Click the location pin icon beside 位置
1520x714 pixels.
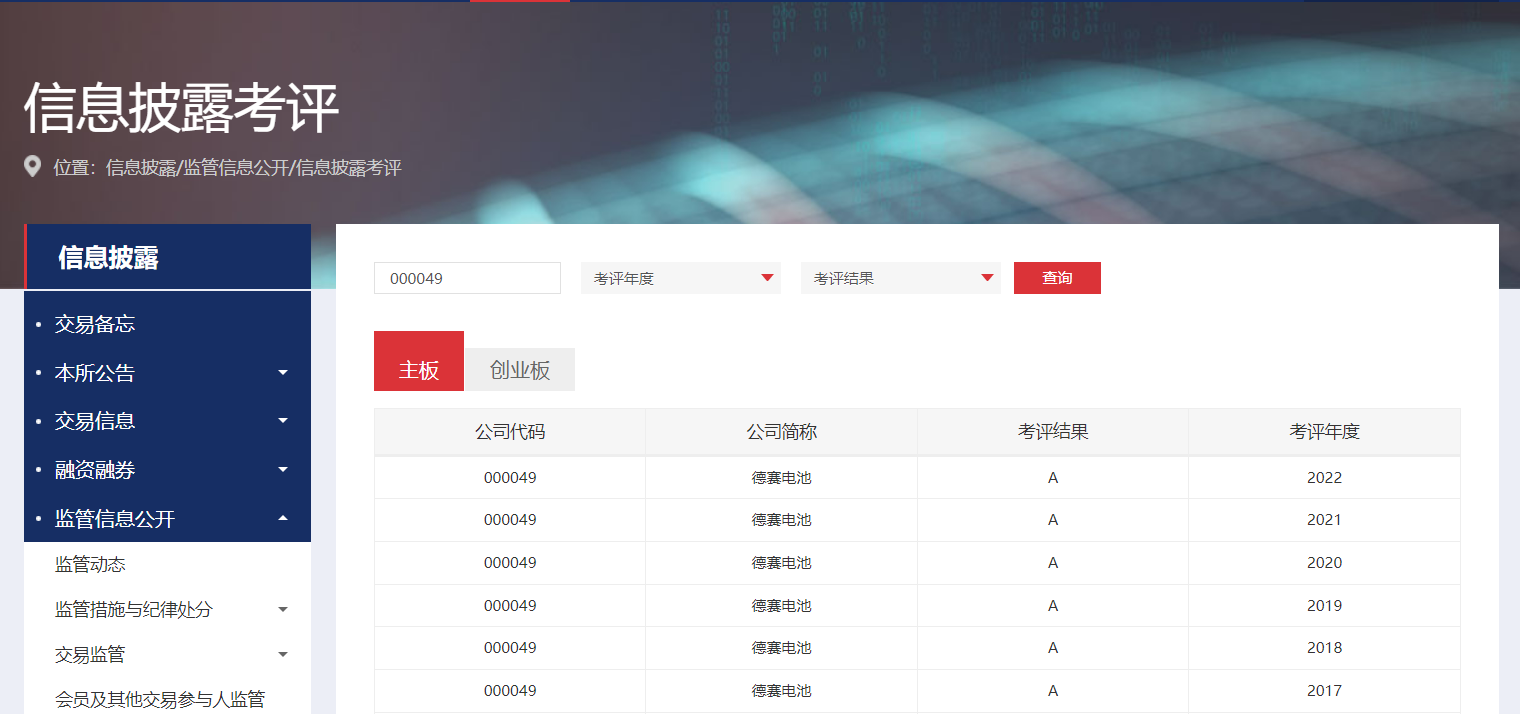33,167
